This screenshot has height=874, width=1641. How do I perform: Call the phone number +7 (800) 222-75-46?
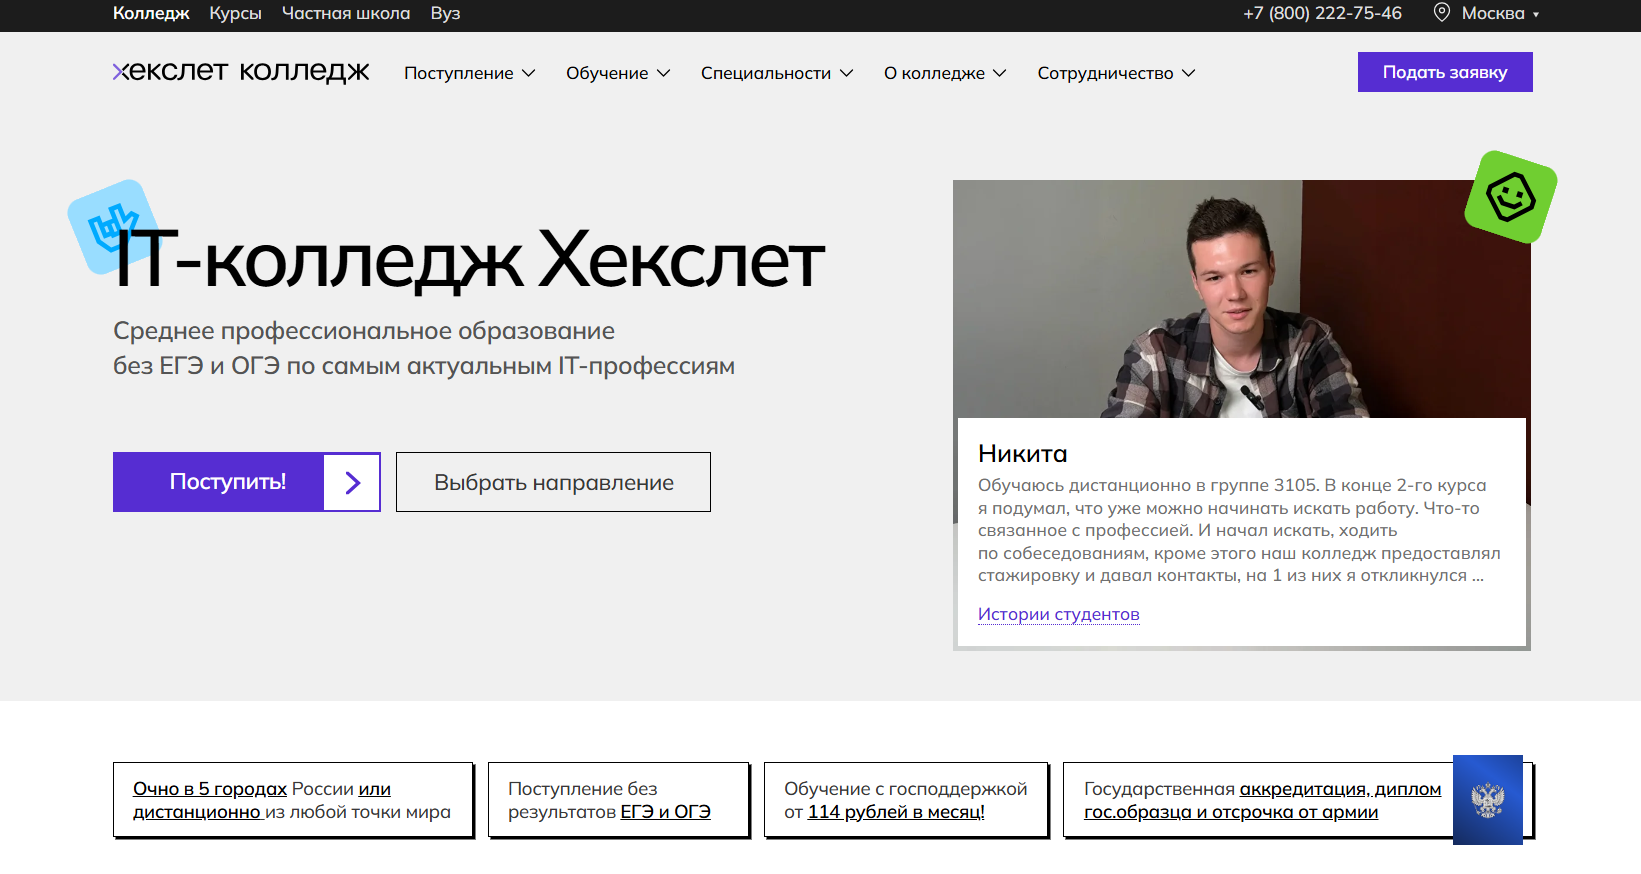click(1322, 13)
